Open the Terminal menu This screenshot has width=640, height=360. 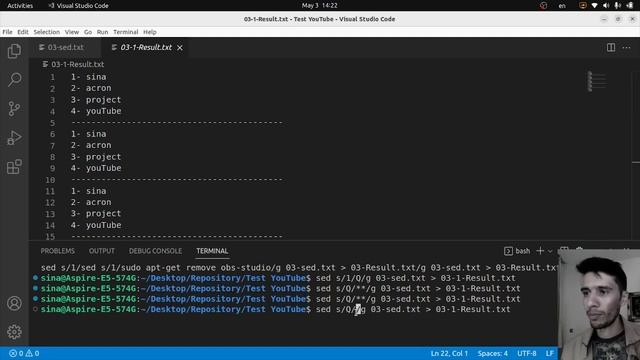pyautogui.click(x=126, y=32)
